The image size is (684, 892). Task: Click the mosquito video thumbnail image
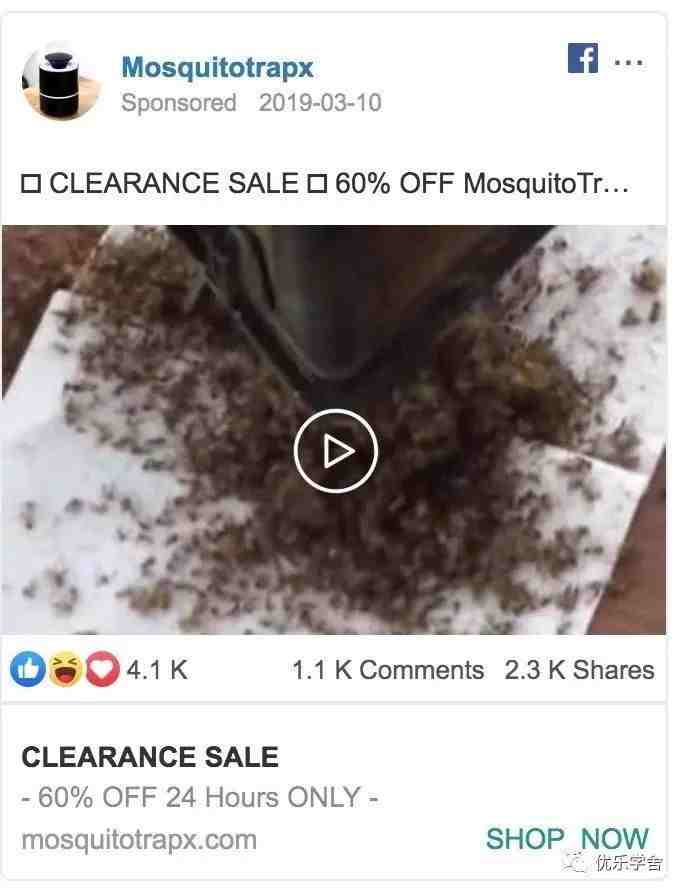point(334,430)
